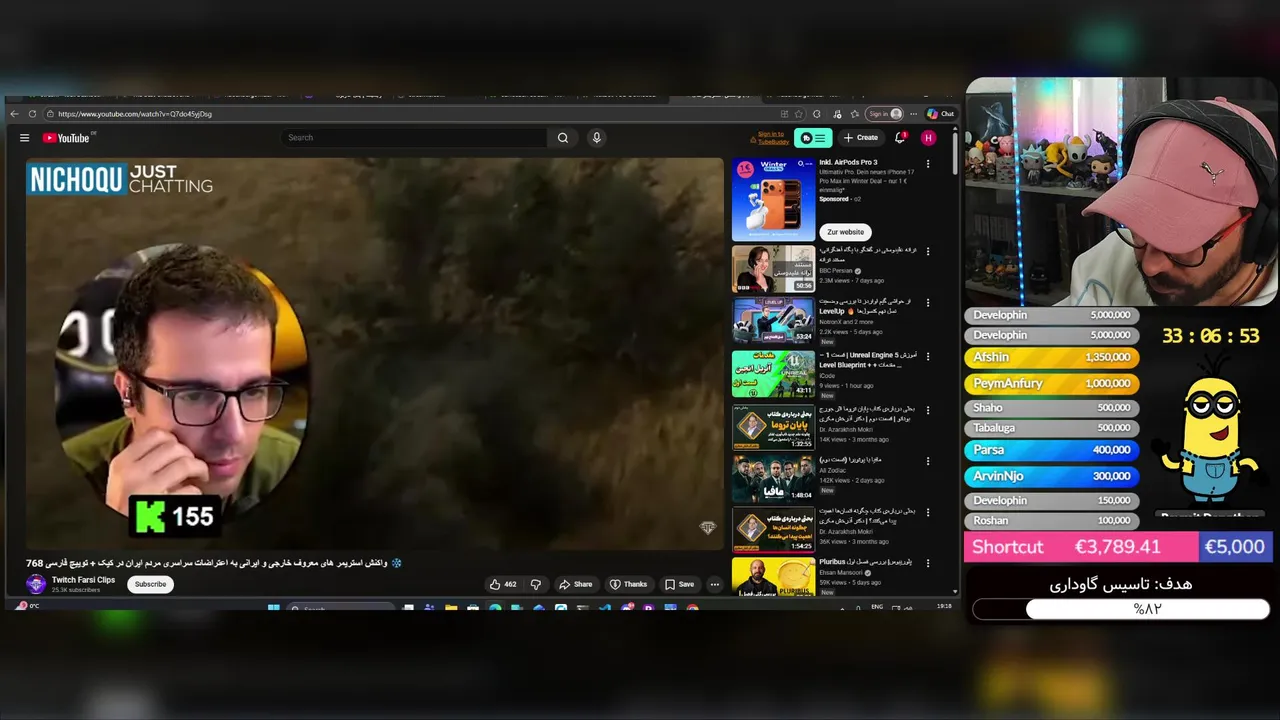The height and width of the screenshot is (720, 1280).
Task: Click taskbar clock showing 19:18
Action: click(x=944, y=606)
